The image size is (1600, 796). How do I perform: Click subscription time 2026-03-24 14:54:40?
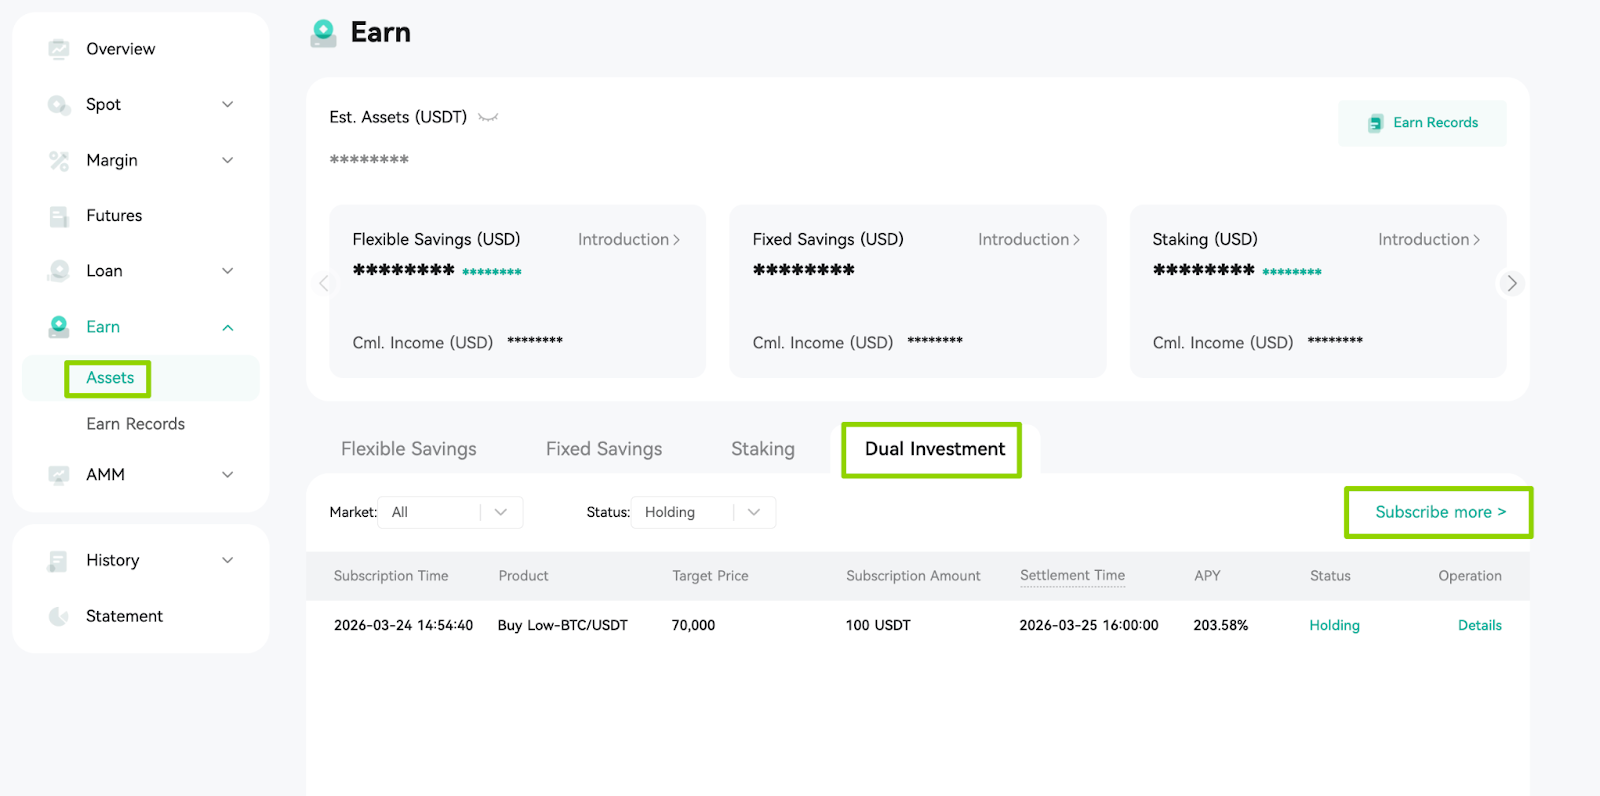point(403,626)
